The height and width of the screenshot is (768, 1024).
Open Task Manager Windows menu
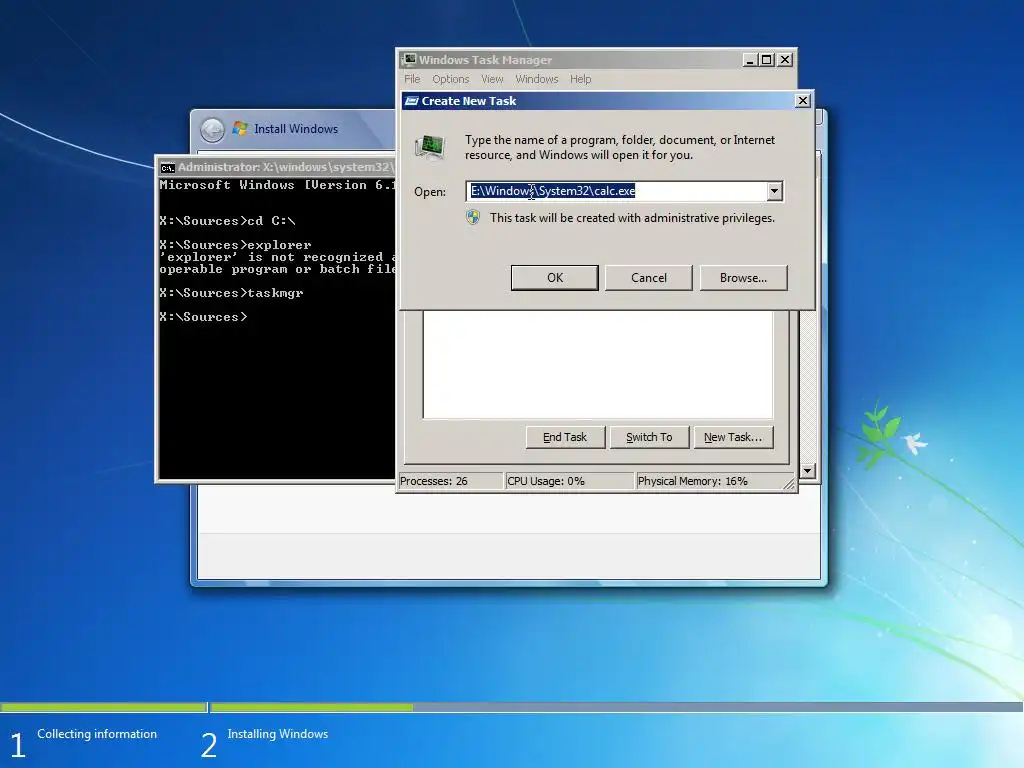537,79
